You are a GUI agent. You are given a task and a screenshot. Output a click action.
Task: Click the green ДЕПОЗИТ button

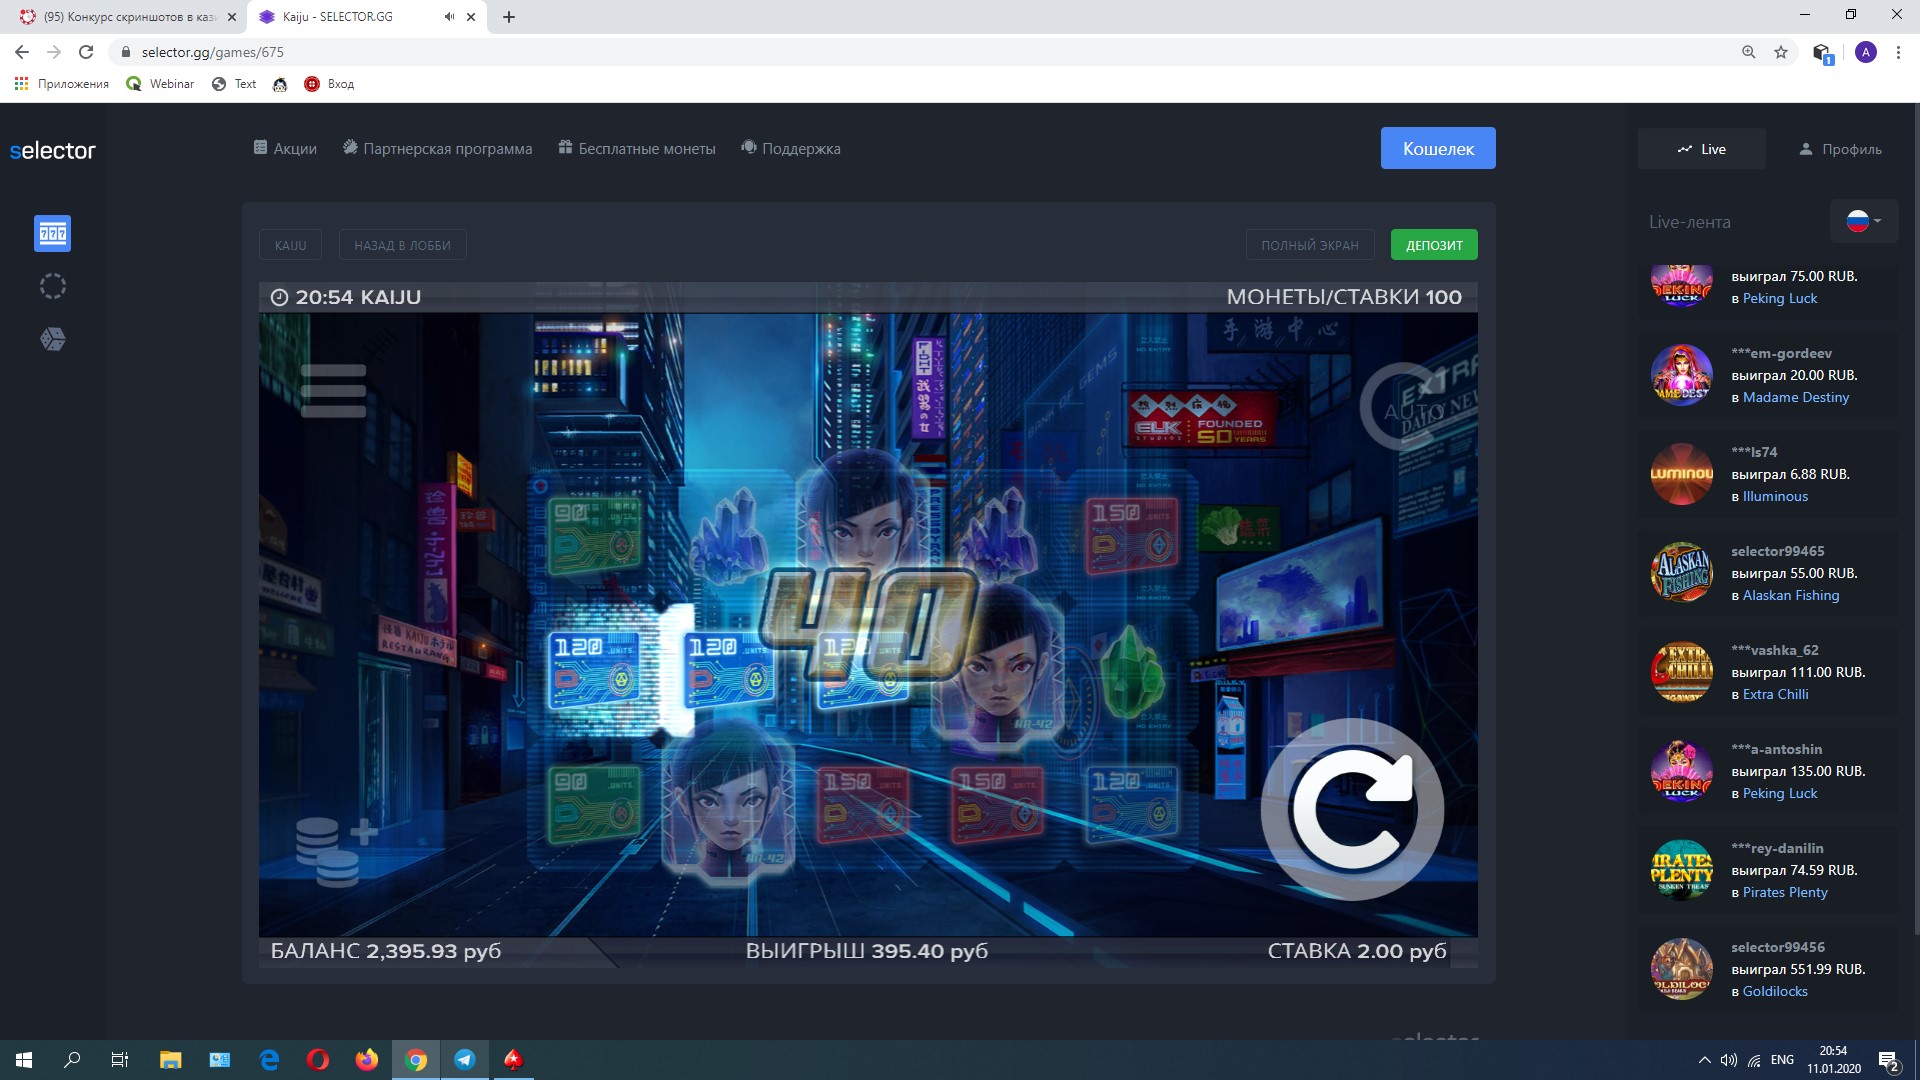[x=1433, y=245]
